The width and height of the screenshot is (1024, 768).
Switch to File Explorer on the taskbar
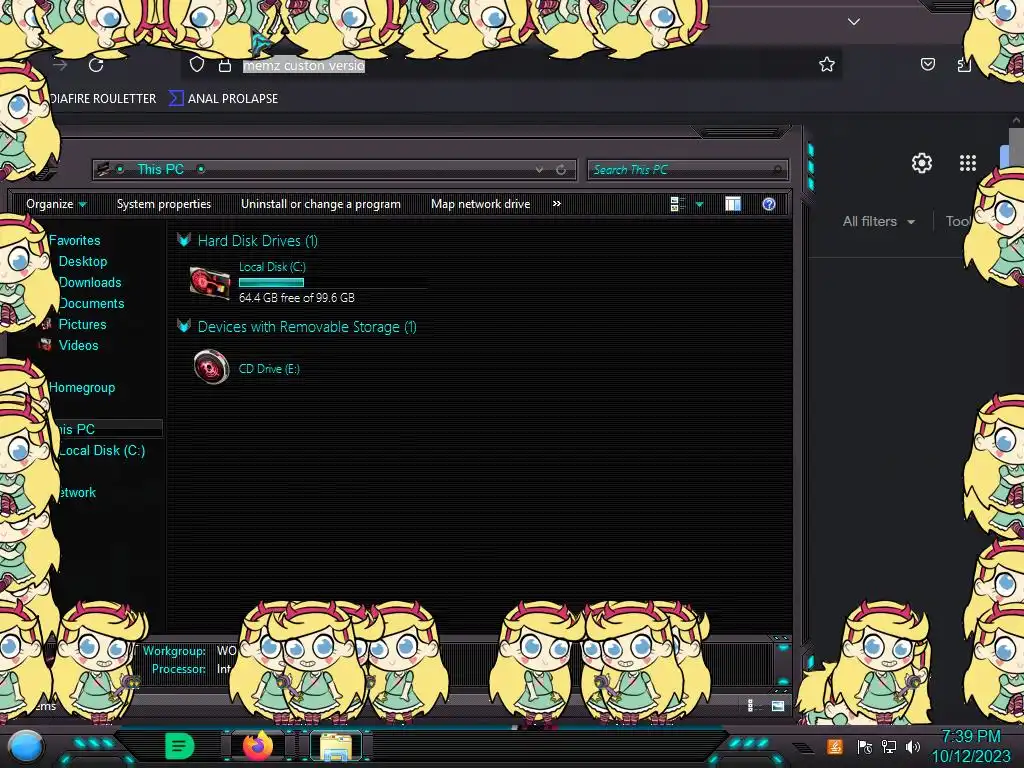point(336,746)
